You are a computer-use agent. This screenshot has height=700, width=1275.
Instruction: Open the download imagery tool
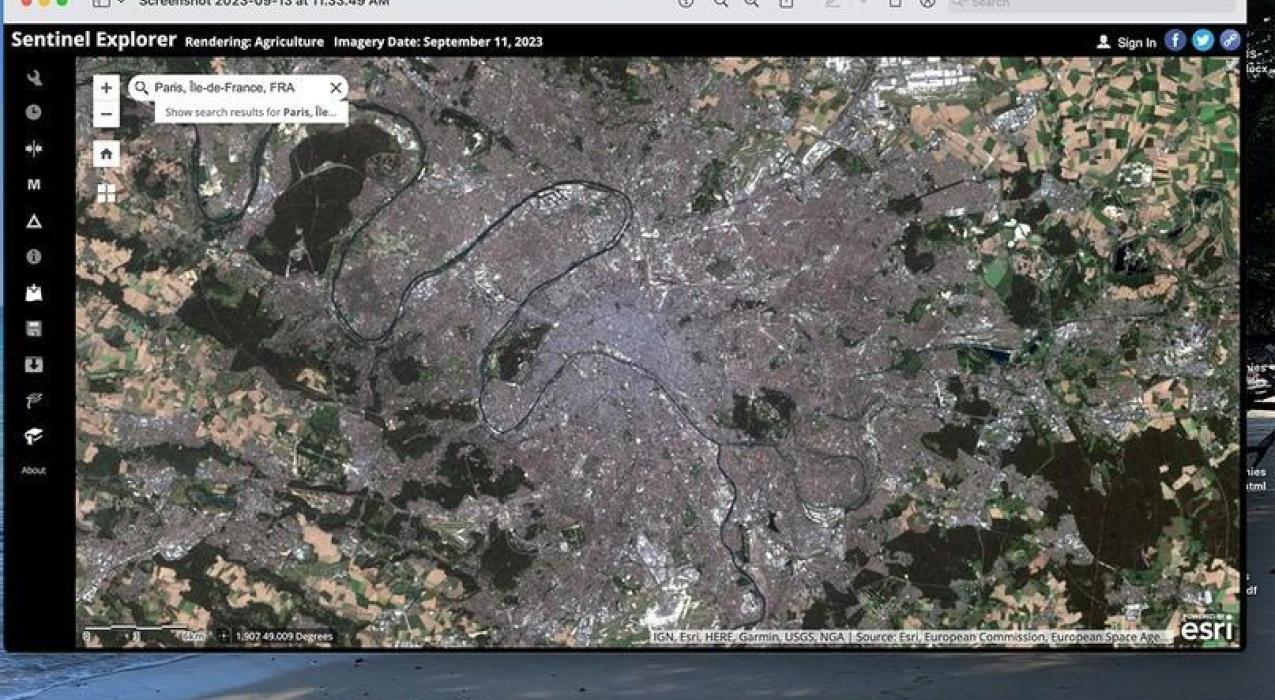33,364
